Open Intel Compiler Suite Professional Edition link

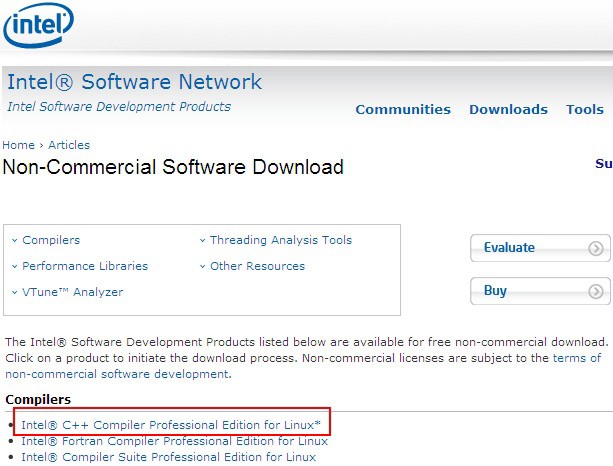pyautogui.click(x=168, y=457)
